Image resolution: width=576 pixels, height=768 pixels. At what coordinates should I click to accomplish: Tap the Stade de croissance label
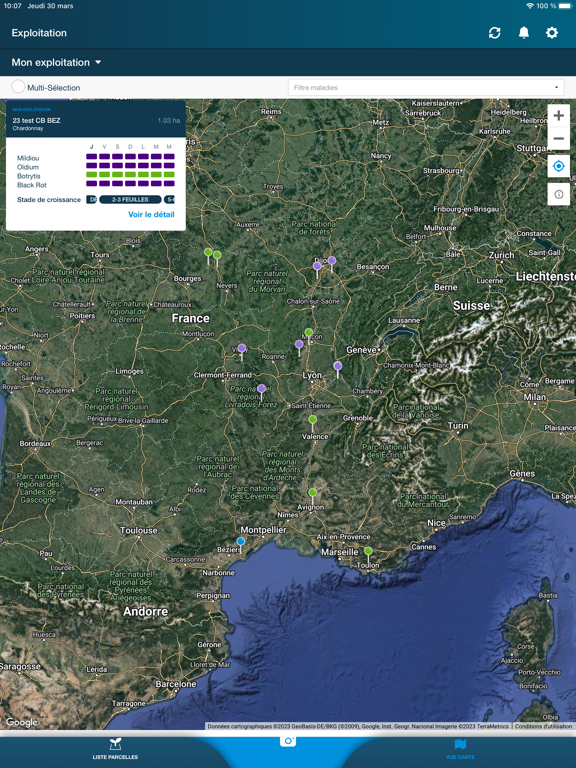pyautogui.click(x=49, y=199)
